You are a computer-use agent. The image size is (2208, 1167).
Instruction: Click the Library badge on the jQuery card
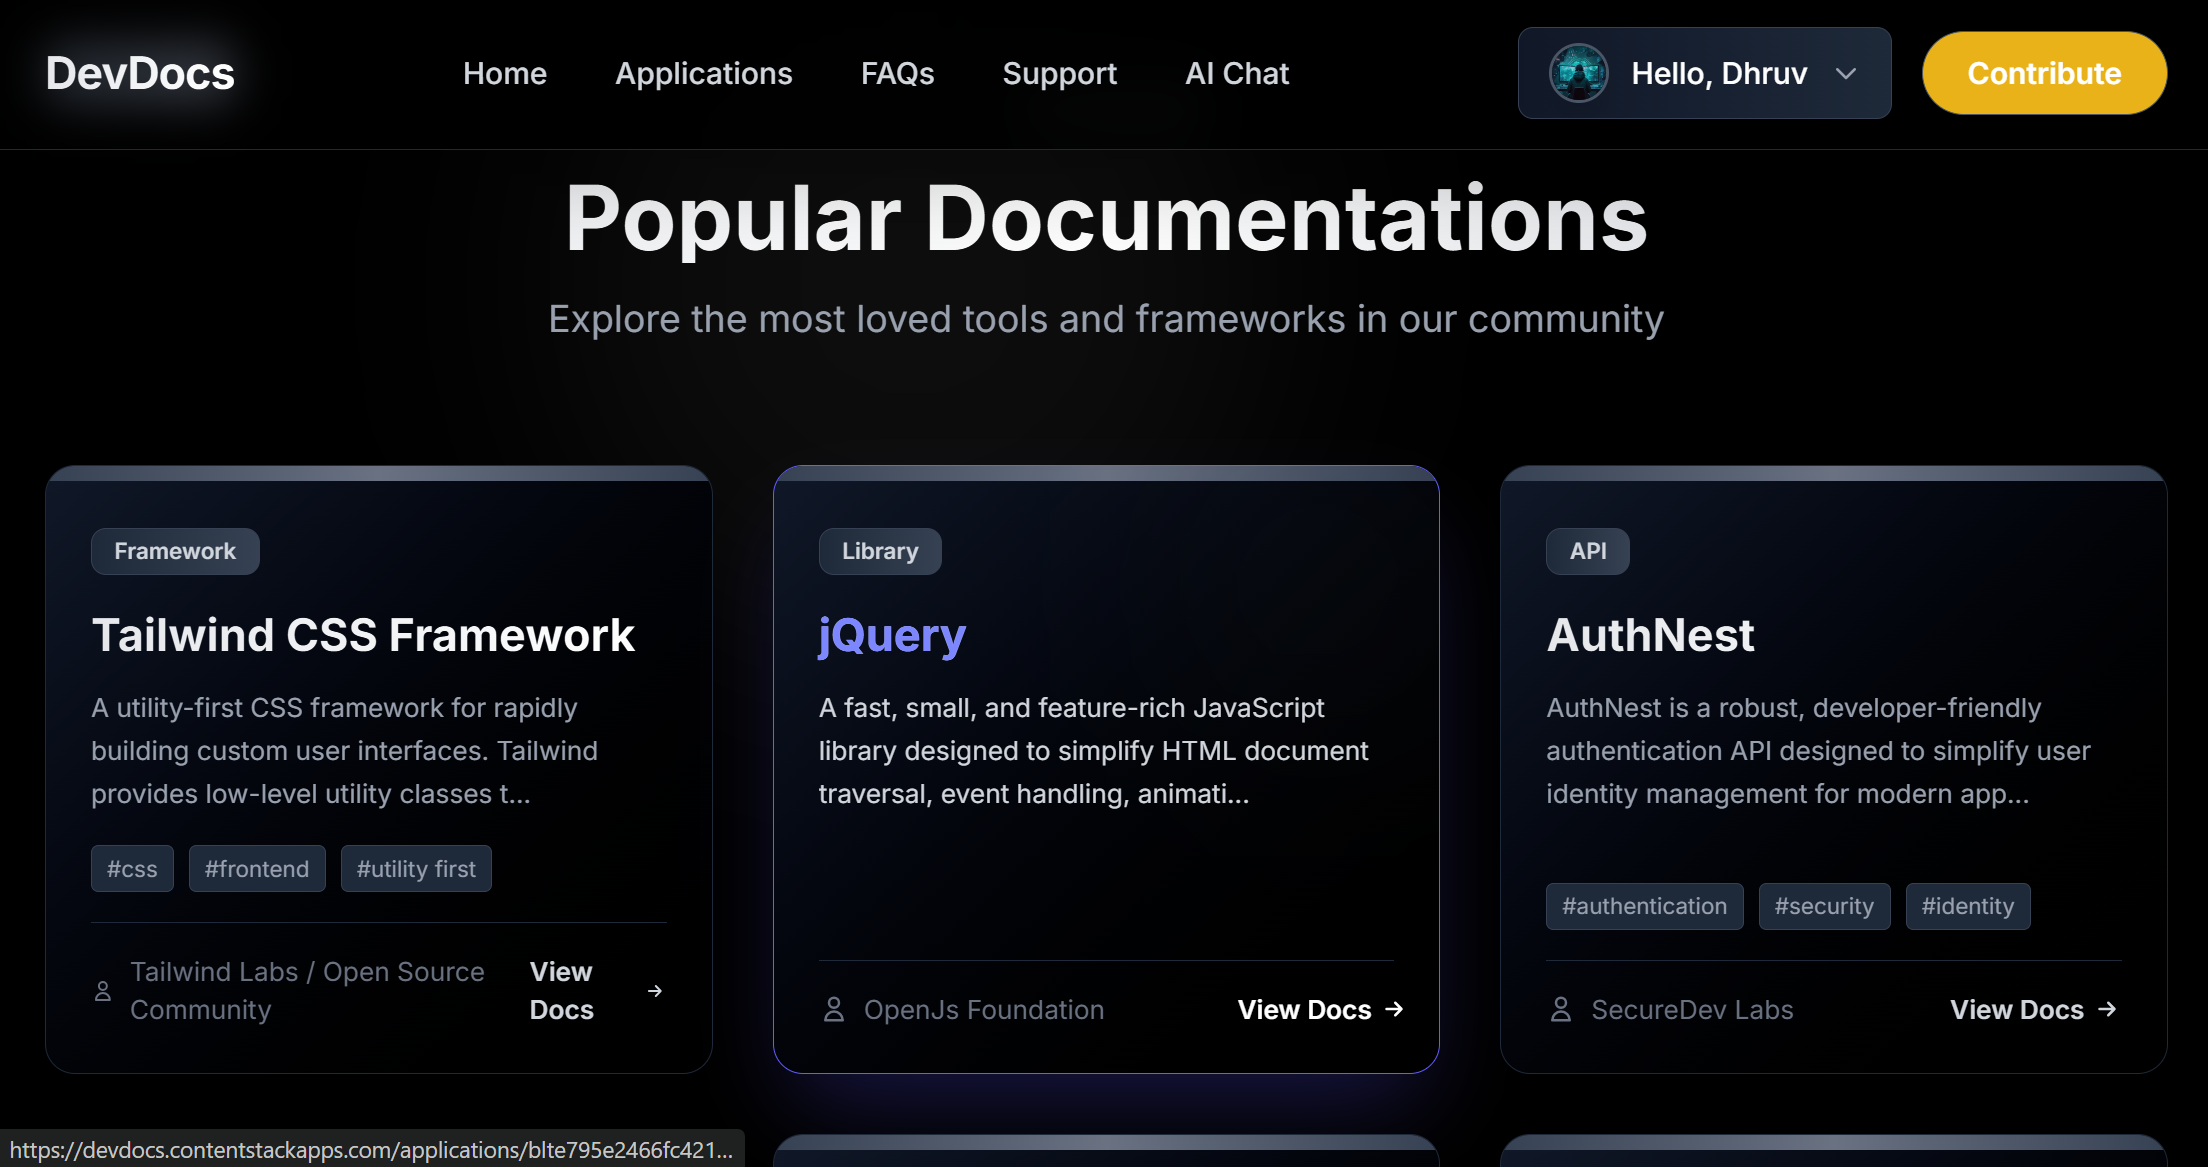pos(880,551)
